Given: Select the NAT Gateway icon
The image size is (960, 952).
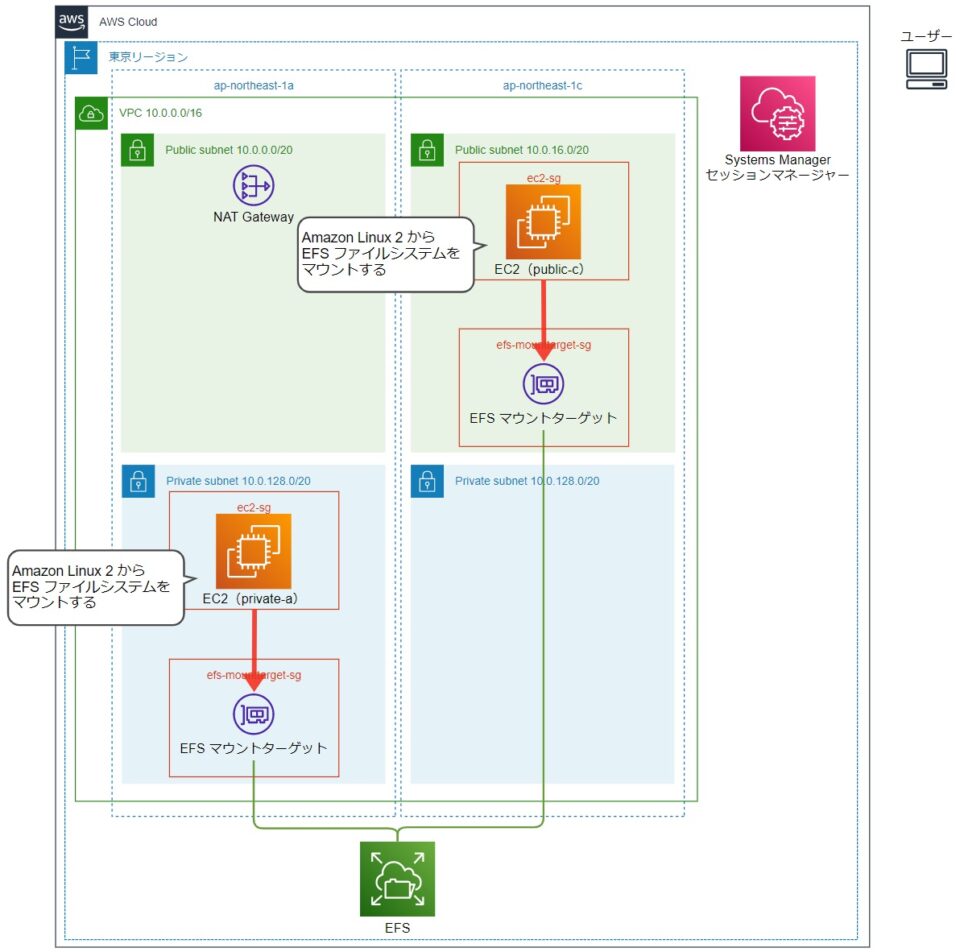Looking at the screenshot, I should coord(253,186).
